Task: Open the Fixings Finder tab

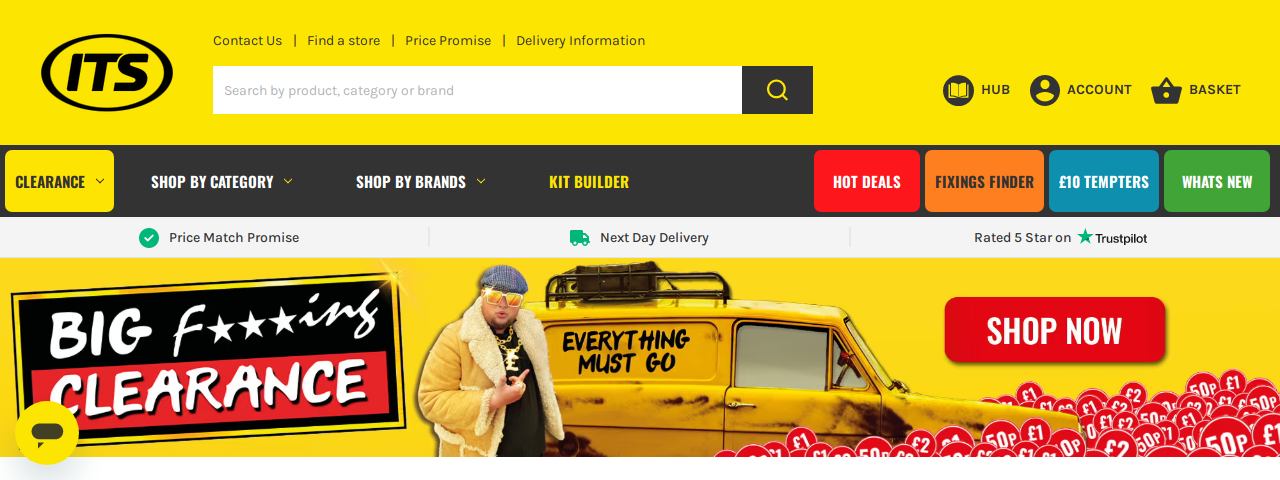Action: [984, 181]
